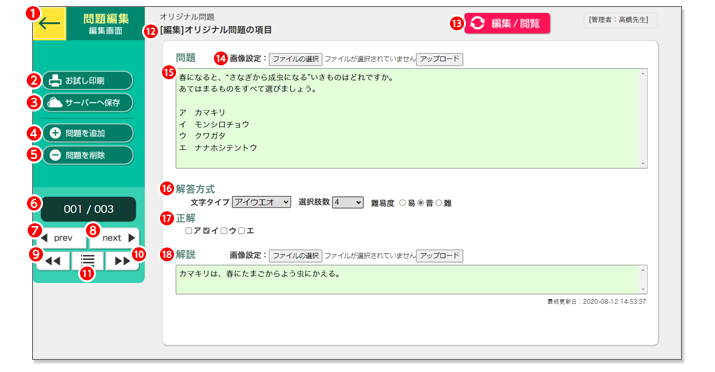Click into the 解説 text area

(411, 279)
